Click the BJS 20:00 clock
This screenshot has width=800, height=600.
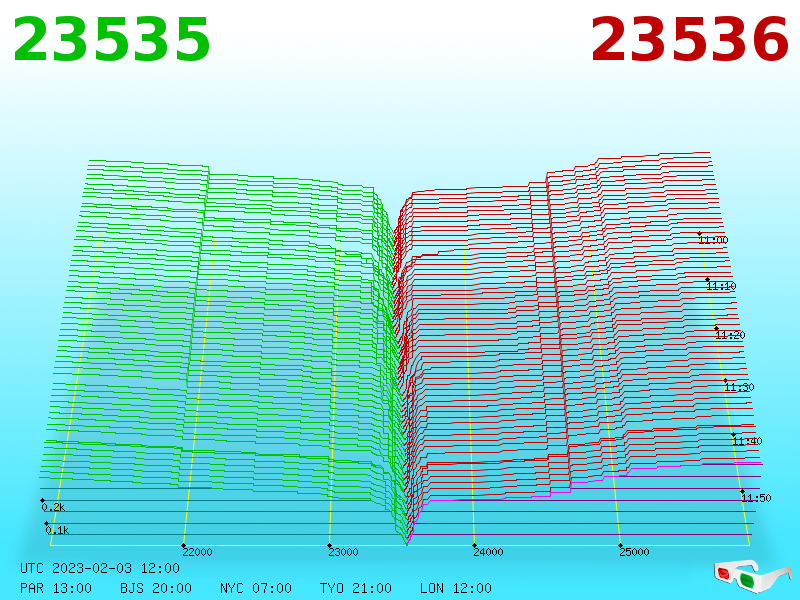156,588
